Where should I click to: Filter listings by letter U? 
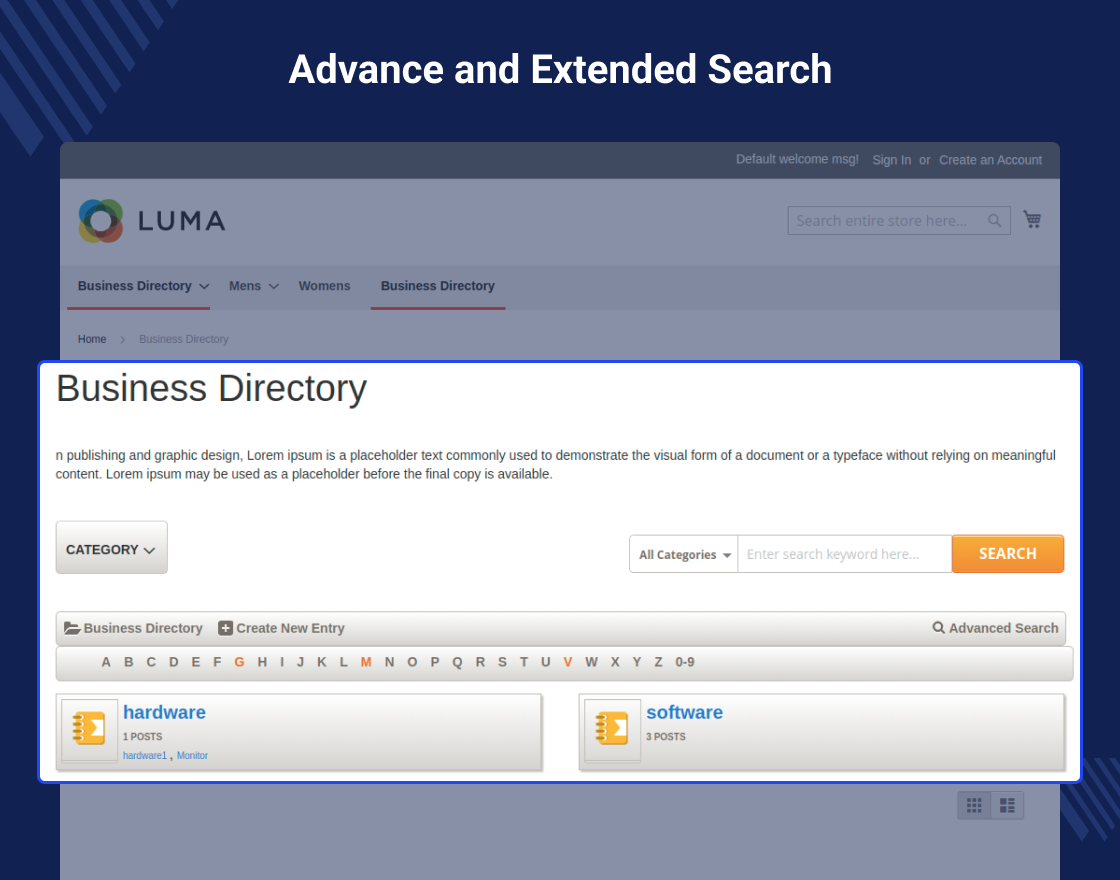546,662
